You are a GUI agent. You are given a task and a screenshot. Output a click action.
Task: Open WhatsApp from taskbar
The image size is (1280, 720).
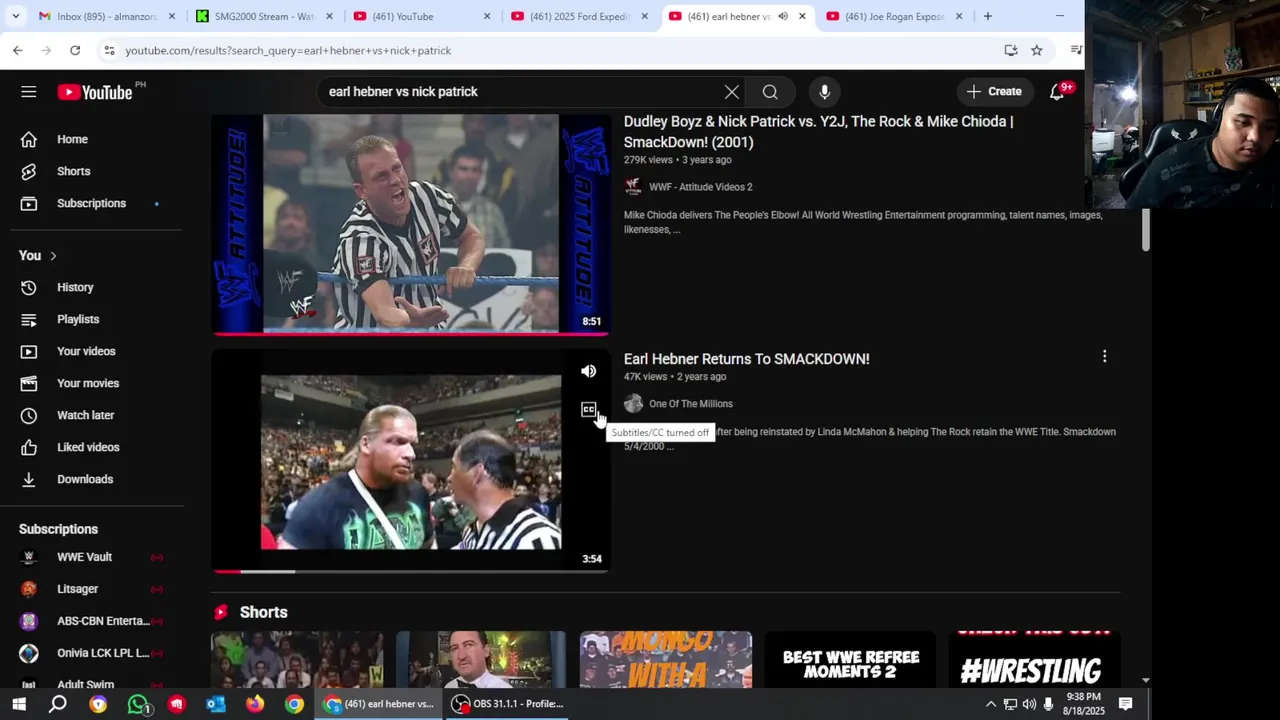coord(138,704)
